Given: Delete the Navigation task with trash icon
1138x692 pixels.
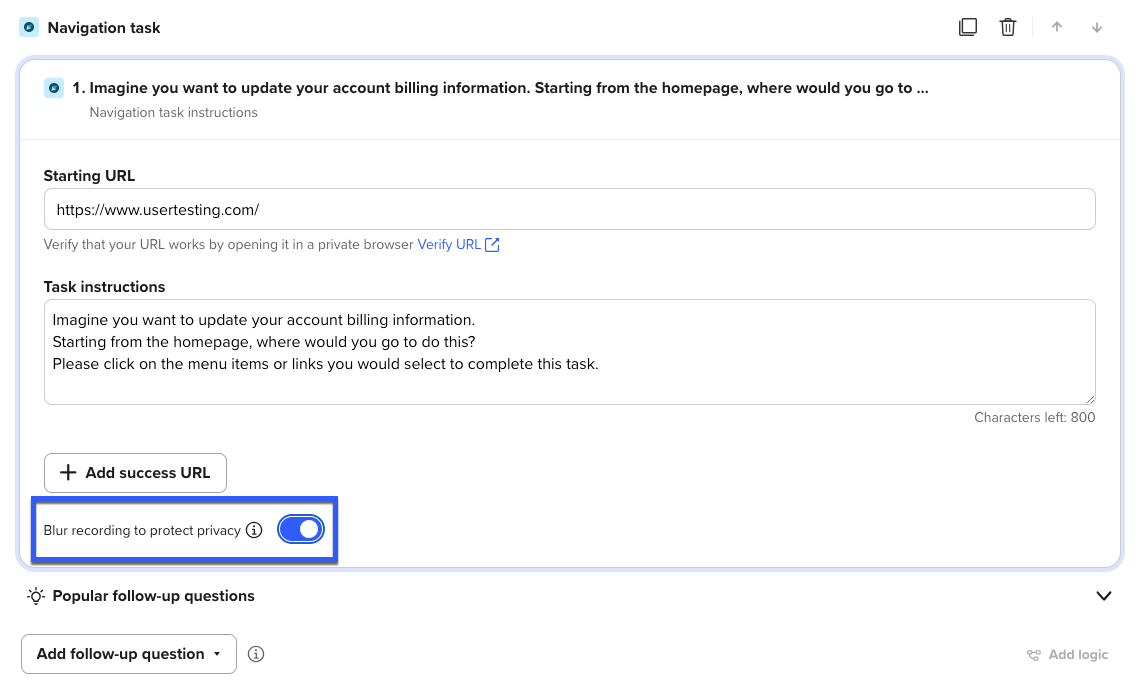Looking at the screenshot, I should coord(1008,27).
